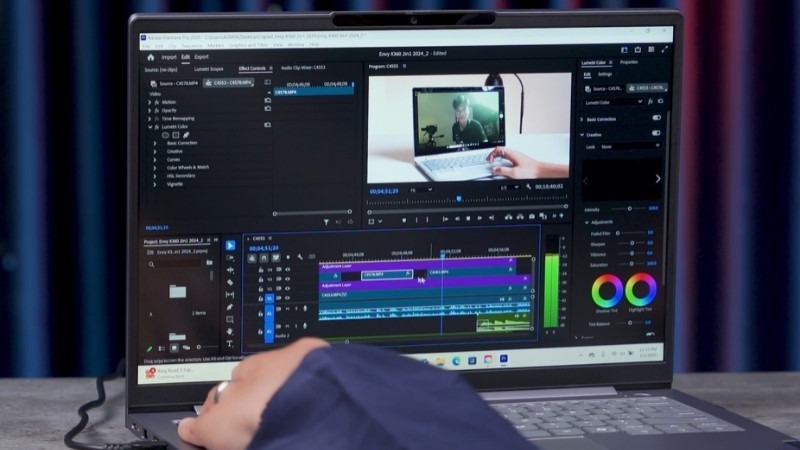This screenshot has width=800, height=450.
Task: Click the Lumetri Color ellipse mask icon
Action: click(x=166, y=135)
